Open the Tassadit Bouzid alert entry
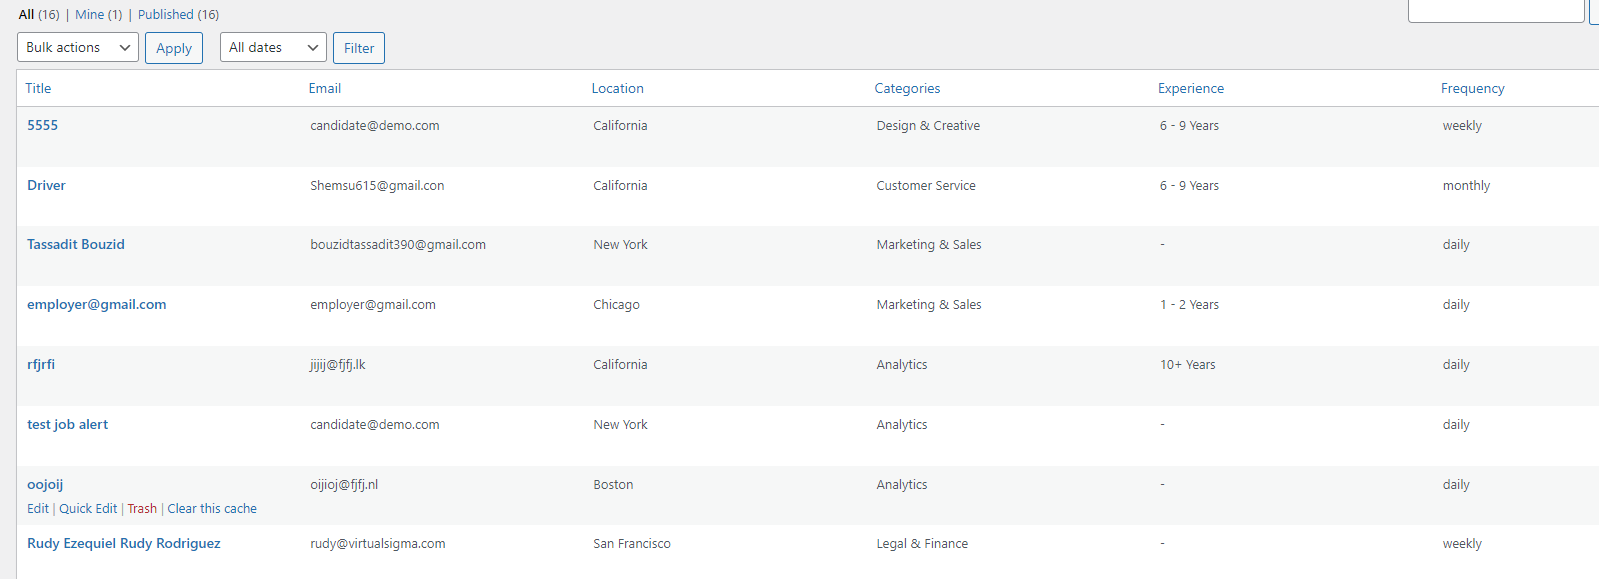1599x579 pixels. tap(76, 245)
